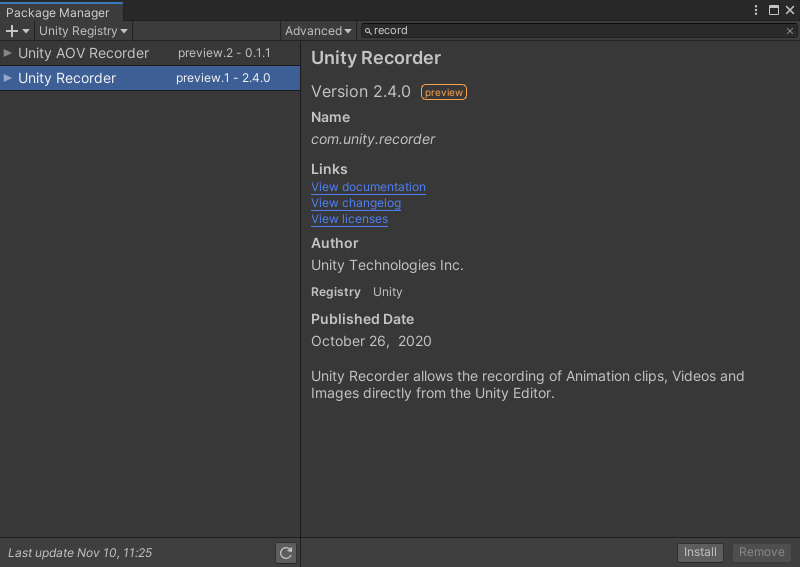This screenshot has height=567, width=800.
Task: Click the Remove button
Action: pos(762,552)
